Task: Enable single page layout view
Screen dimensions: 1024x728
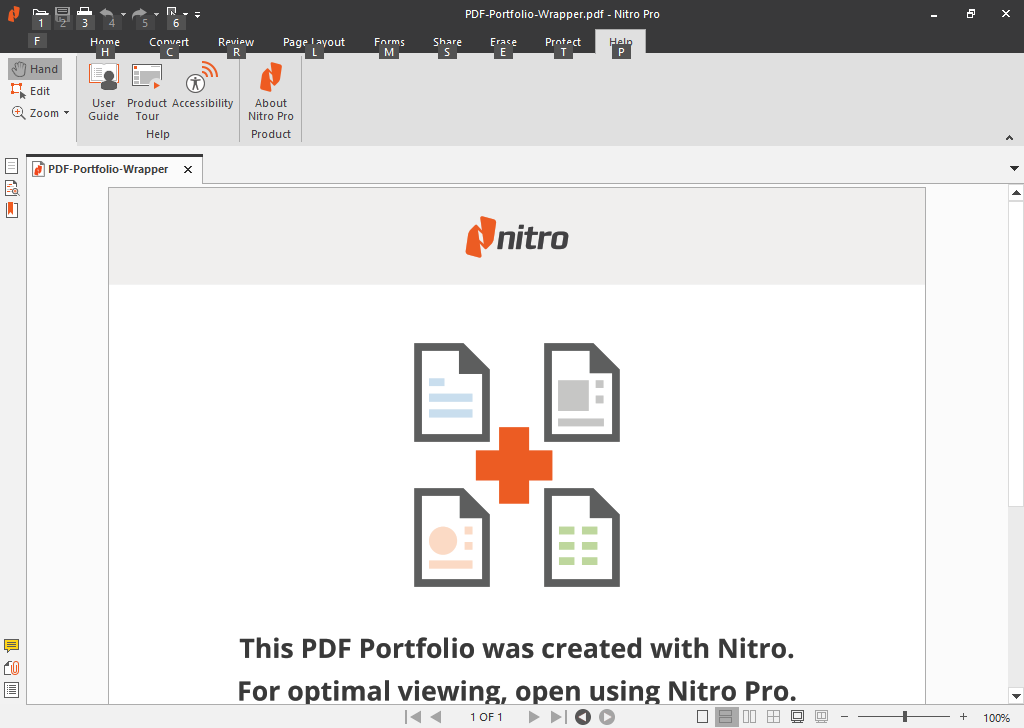Action: point(702,716)
